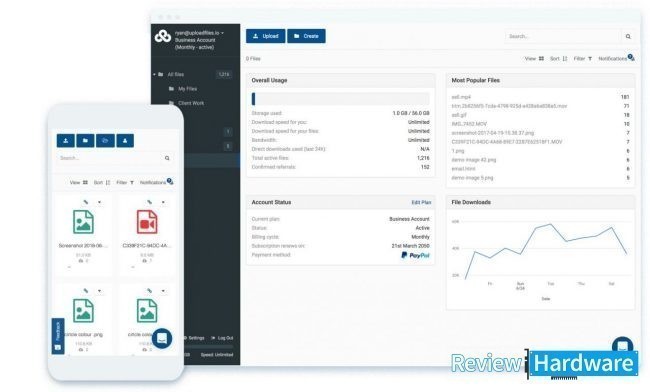Viewport: 650px width, 392px height.
Task: Click the mobile chat bubble icon
Action: point(162,339)
